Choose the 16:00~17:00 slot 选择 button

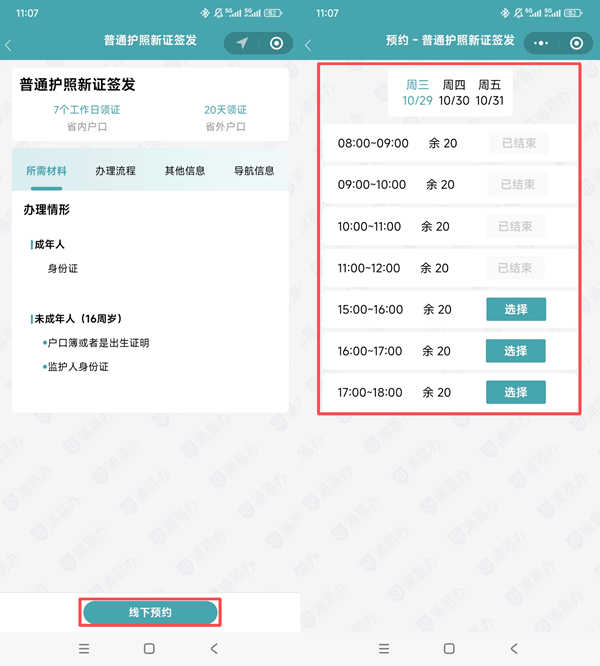(x=515, y=351)
